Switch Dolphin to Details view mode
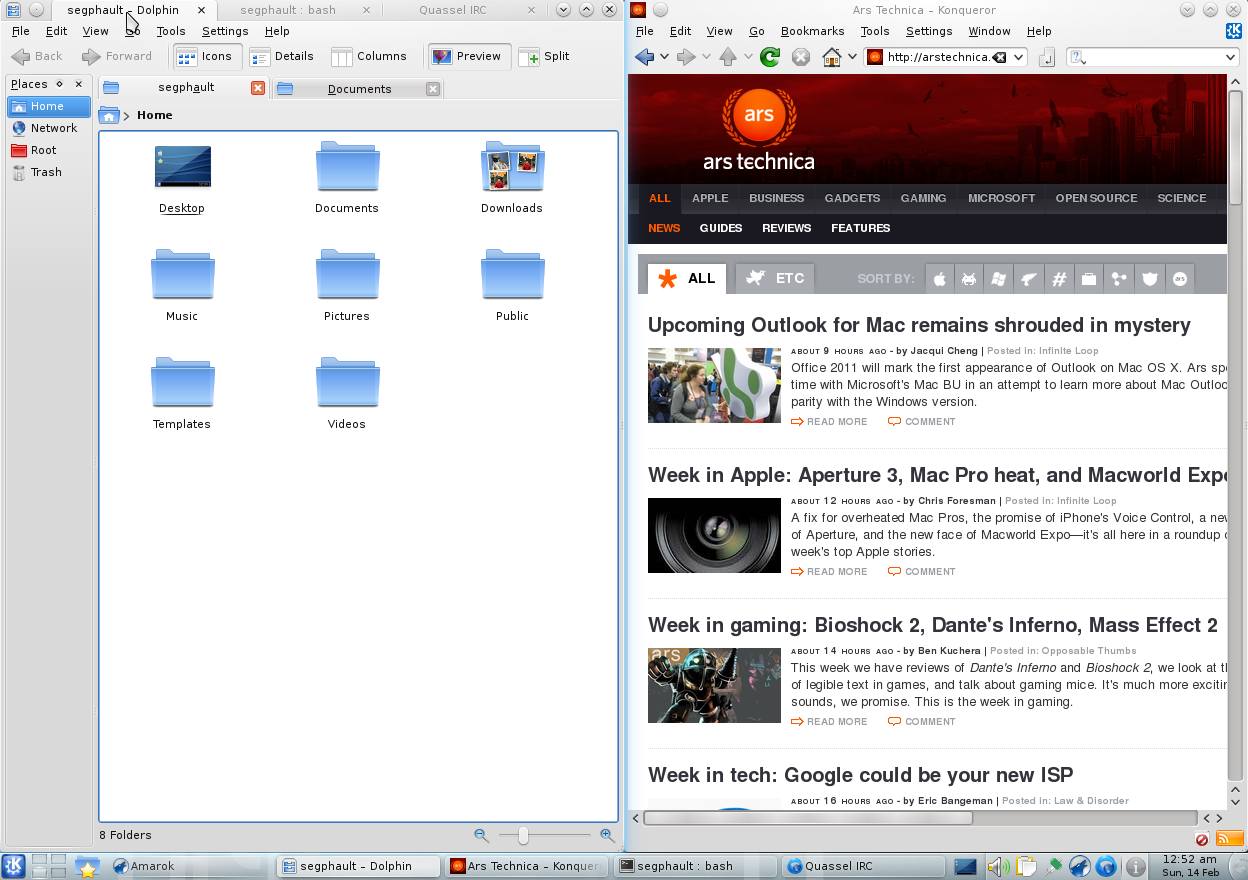 (x=282, y=57)
